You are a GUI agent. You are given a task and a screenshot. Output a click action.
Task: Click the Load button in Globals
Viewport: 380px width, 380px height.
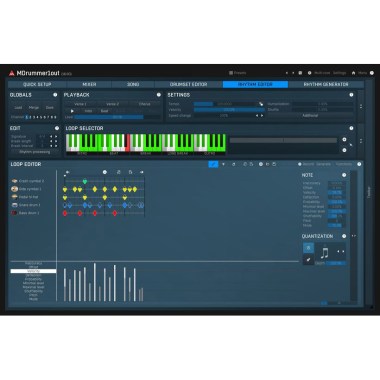click(18, 108)
